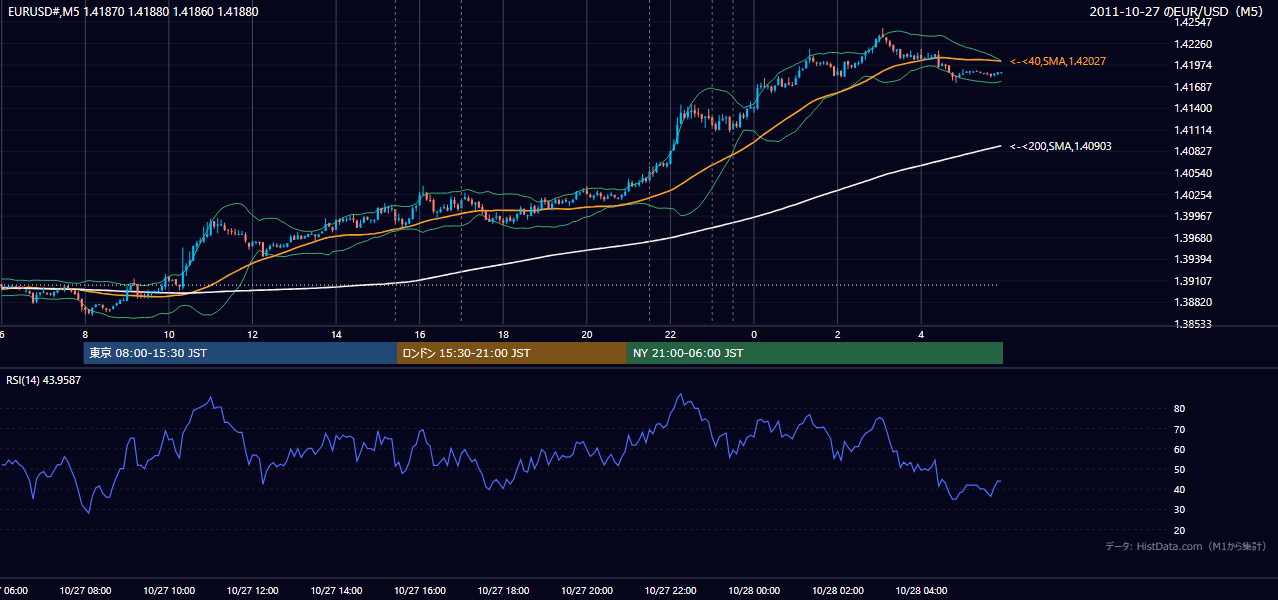Click the 10/27 20:00 time axis label
The height and width of the screenshot is (600, 1278).
[x=587, y=591]
